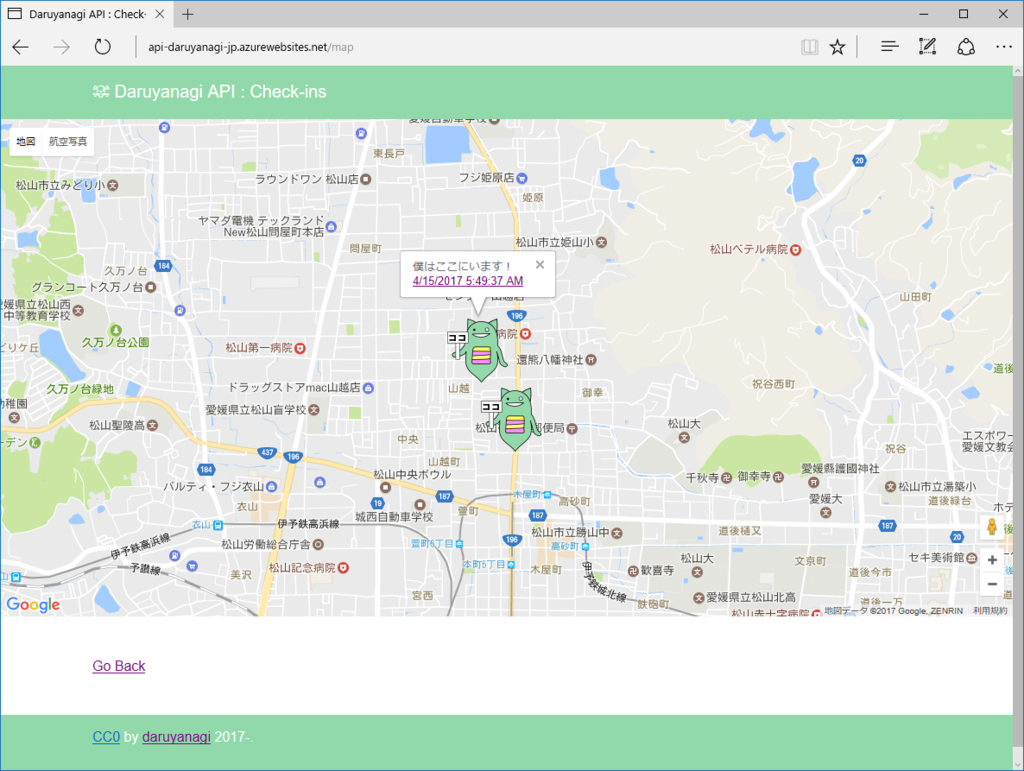Click the フジ姫原店 shopping marker
The image size is (1024, 771).
[521, 178]
